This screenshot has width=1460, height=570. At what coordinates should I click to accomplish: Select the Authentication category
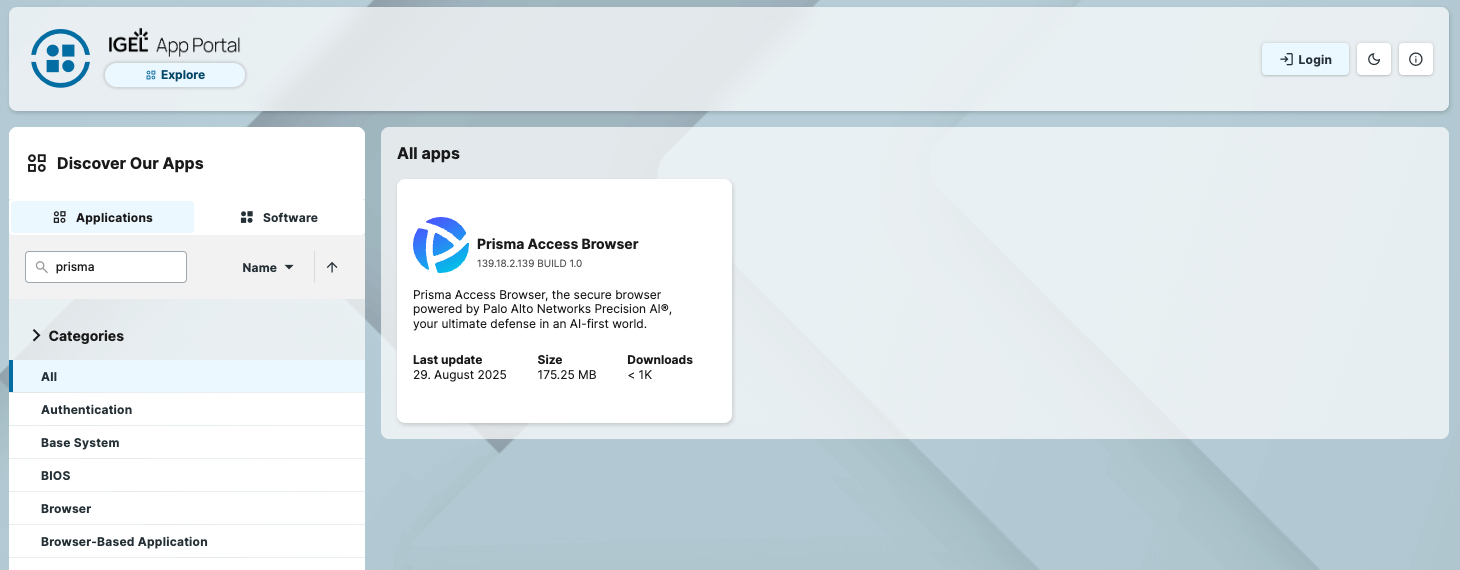[187, 410]
